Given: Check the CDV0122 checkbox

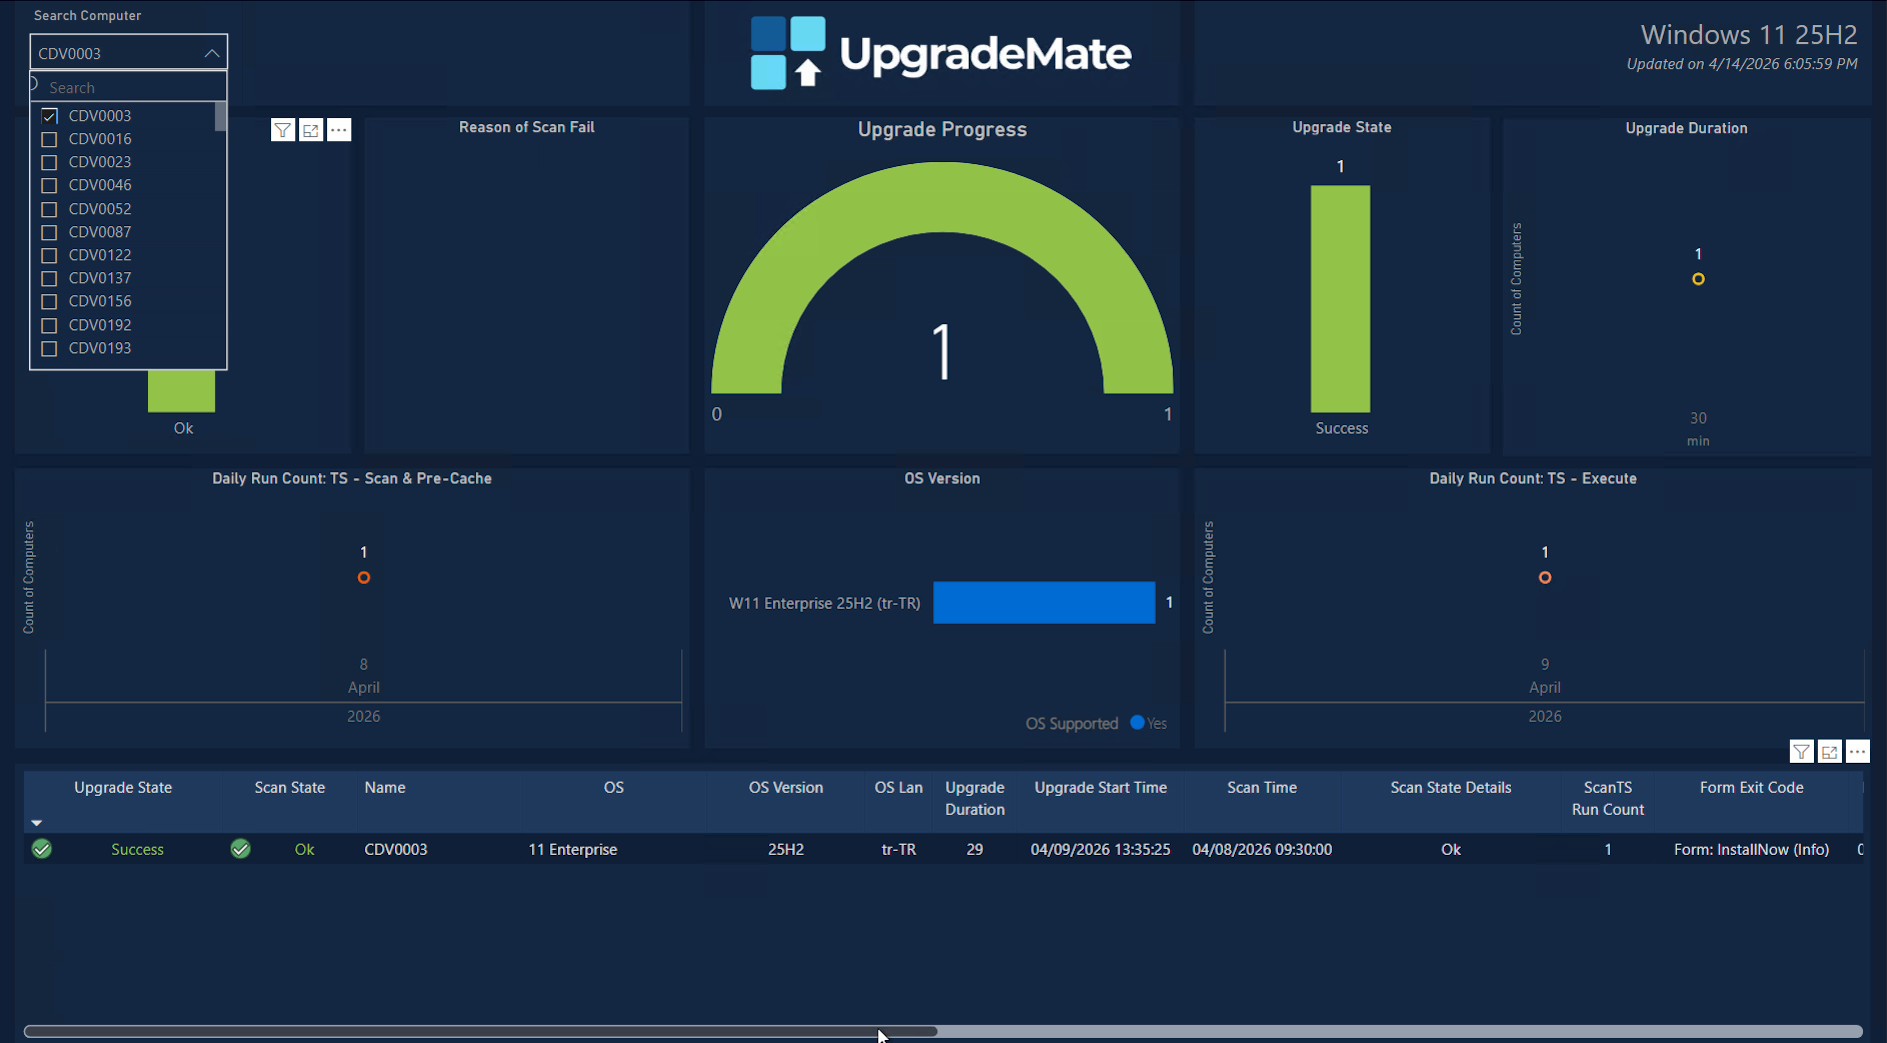Looking at the screenshot, I should 49,255.
